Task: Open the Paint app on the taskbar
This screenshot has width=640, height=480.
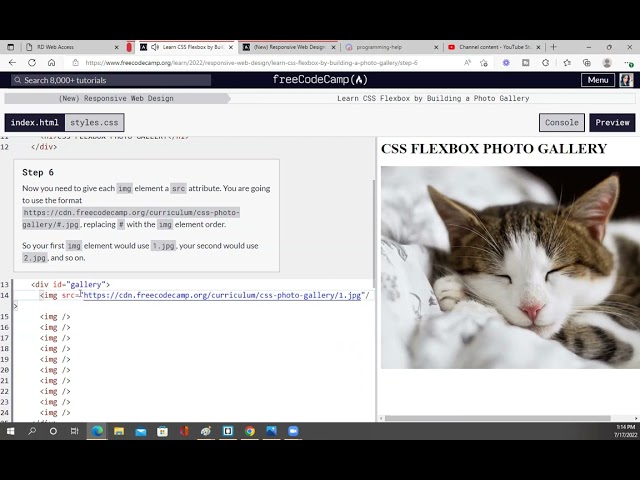Action: click(x=206, y=431)
